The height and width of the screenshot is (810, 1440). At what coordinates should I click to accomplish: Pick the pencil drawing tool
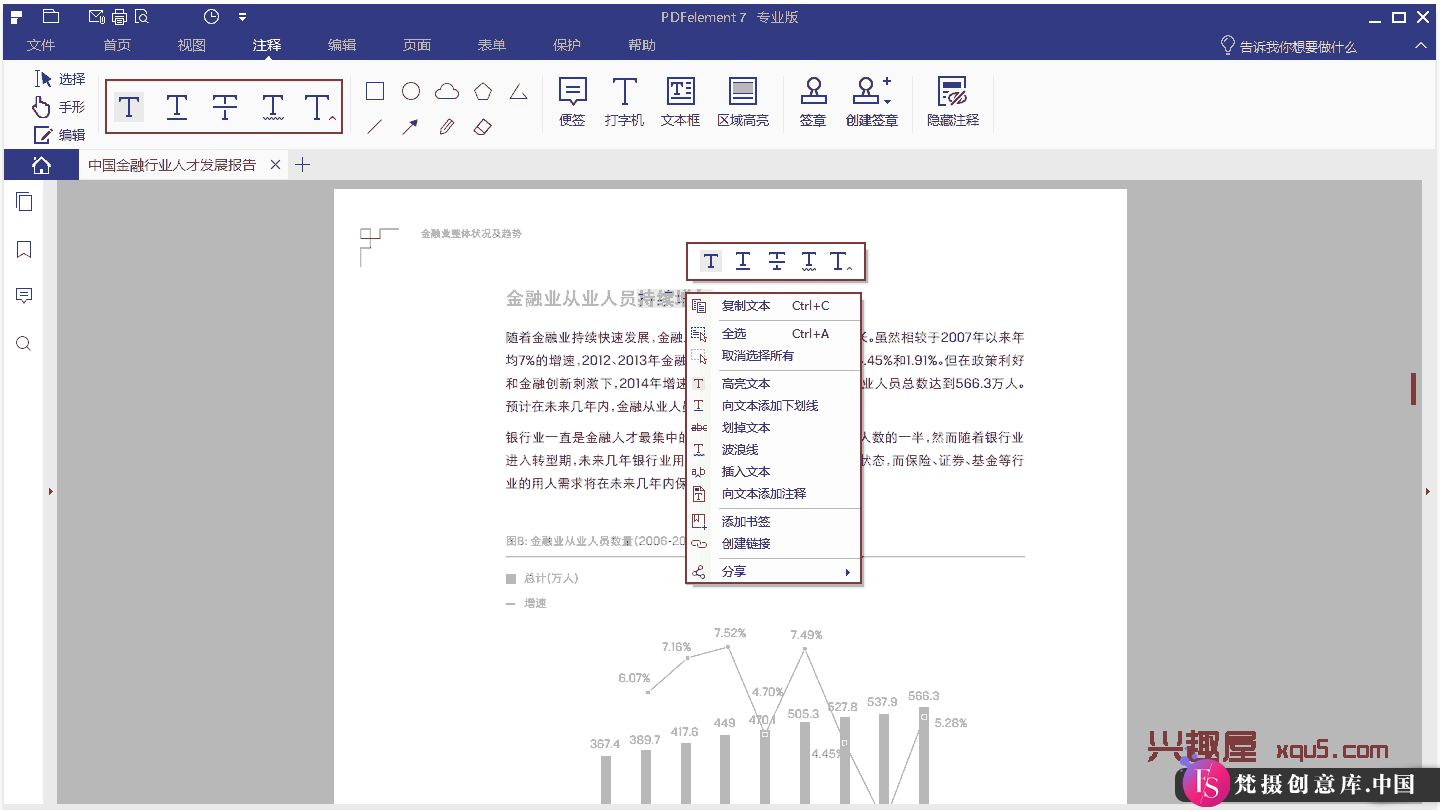[447, 127]
